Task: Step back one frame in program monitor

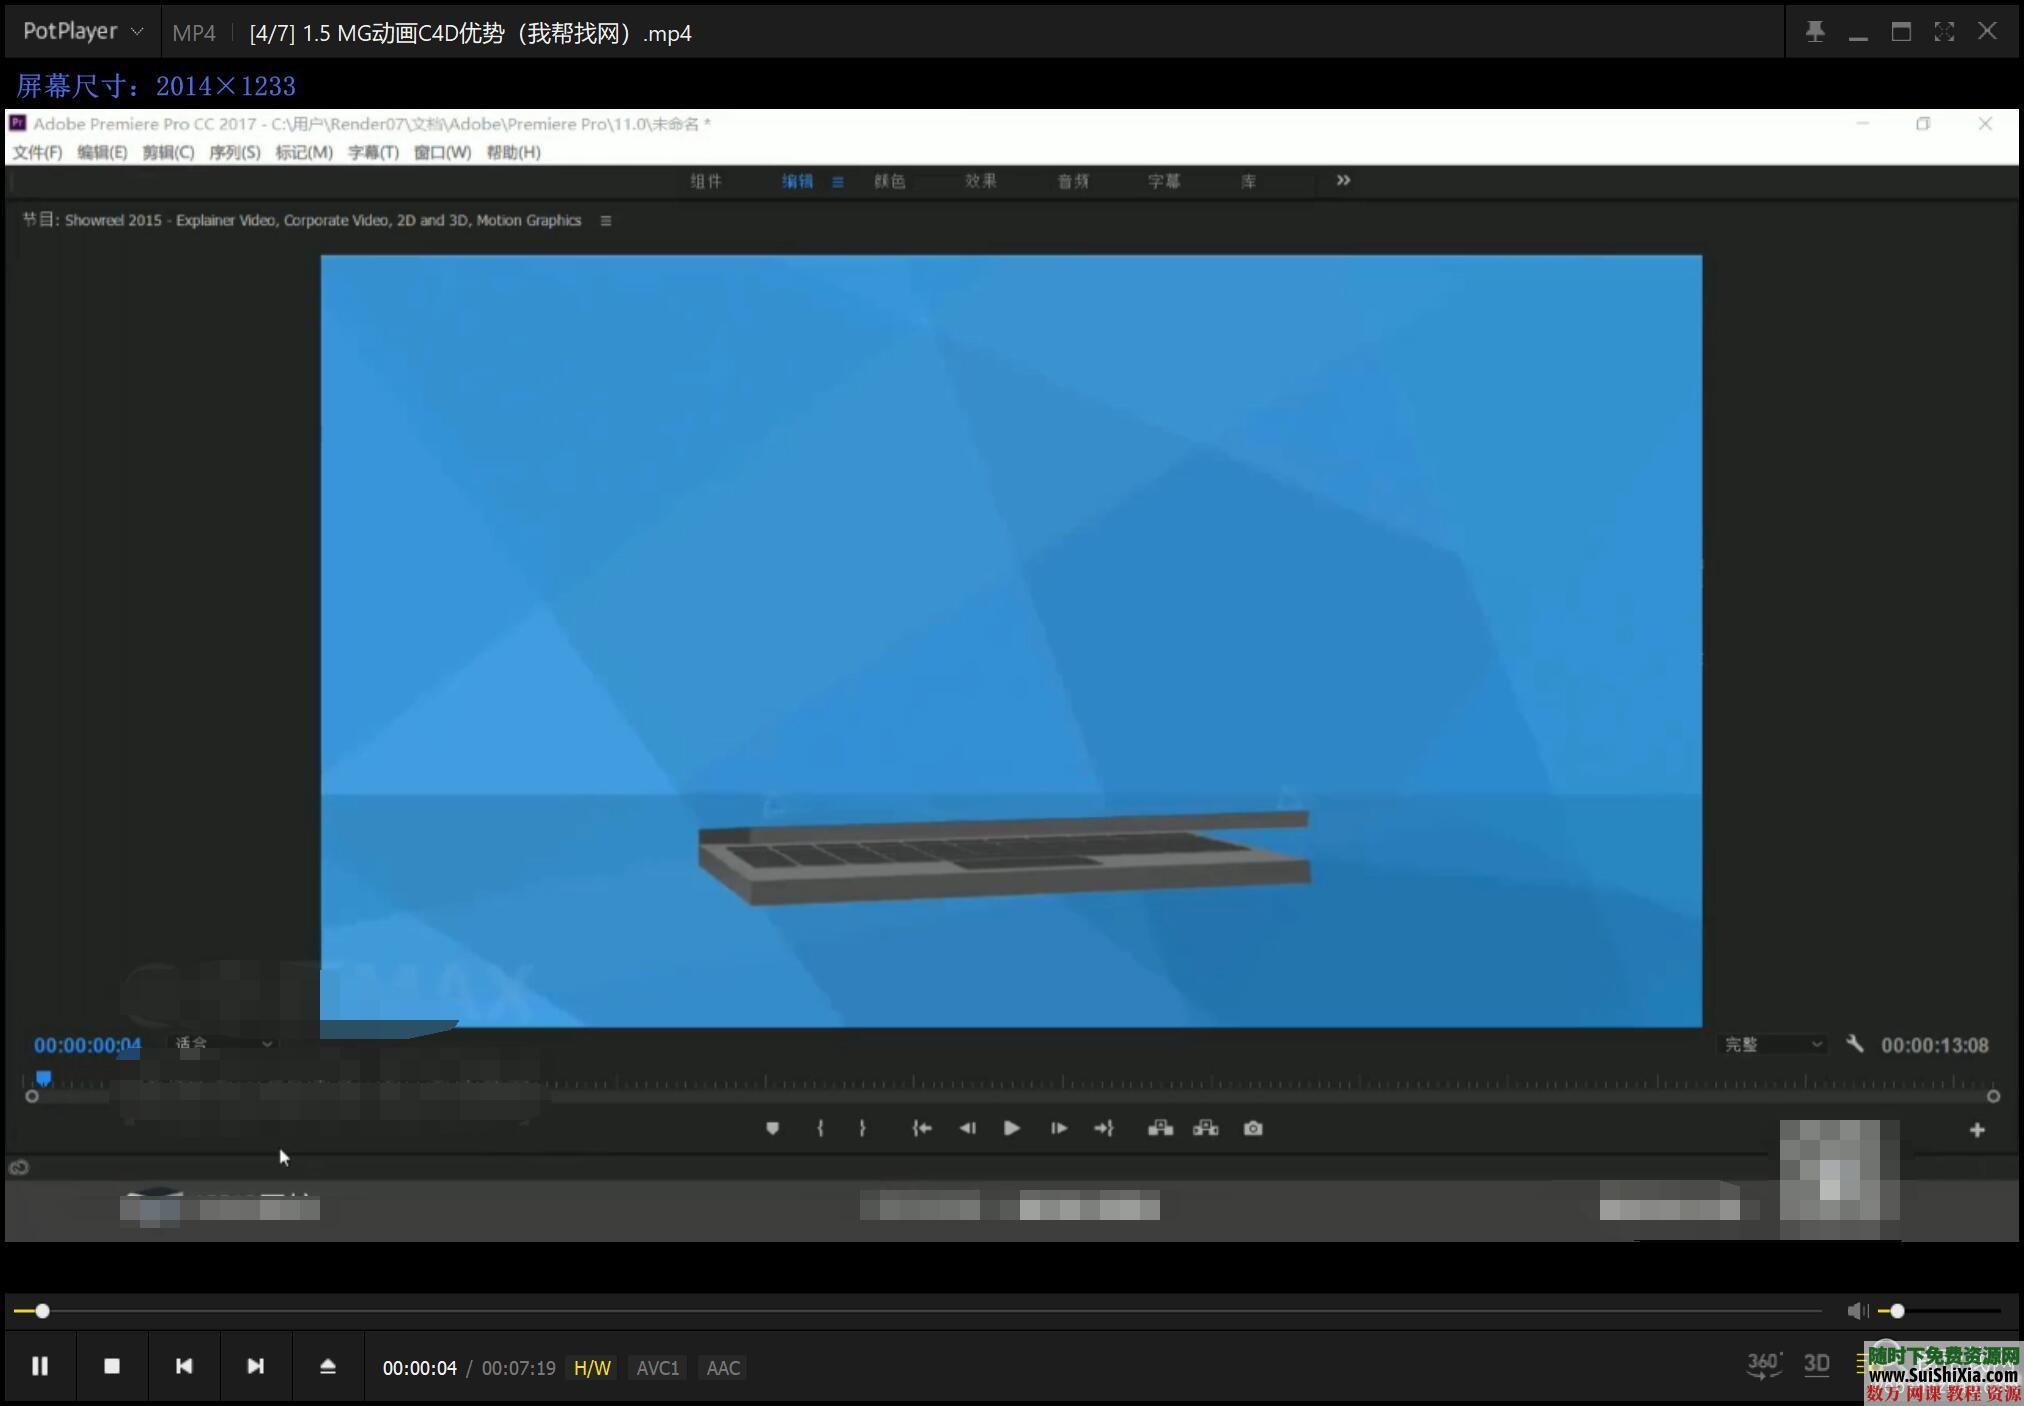Action: tap(967, 1128)
